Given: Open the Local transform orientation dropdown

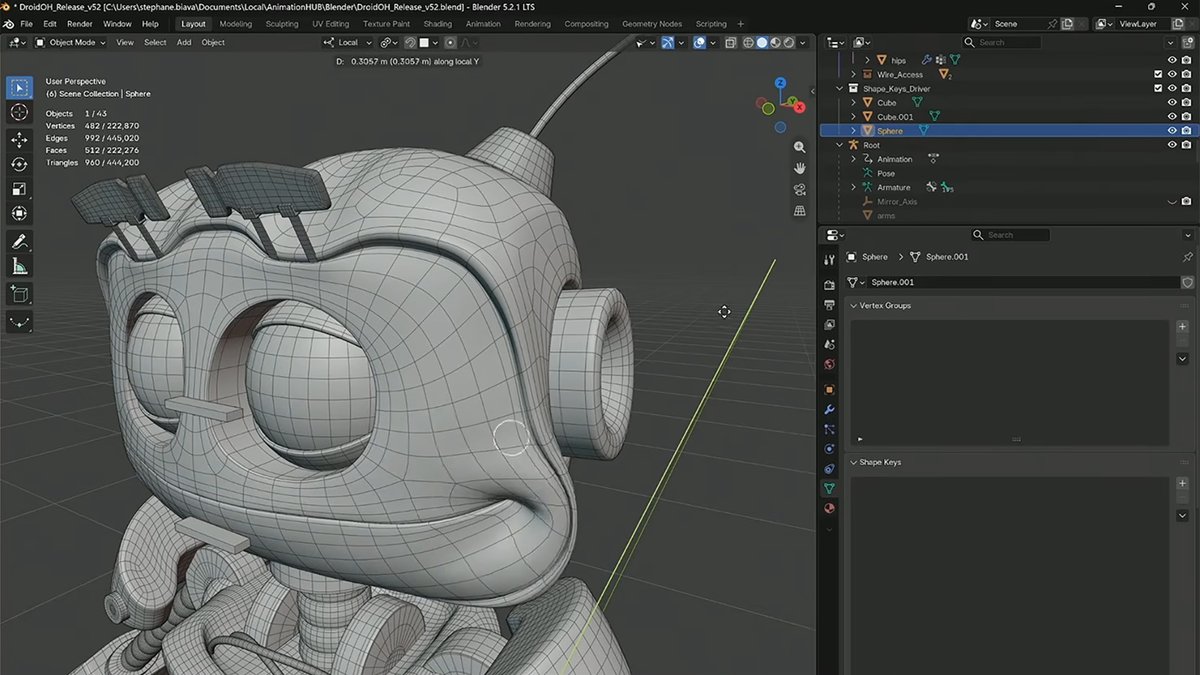Looking at the screenshot, I should coord(347,42).
